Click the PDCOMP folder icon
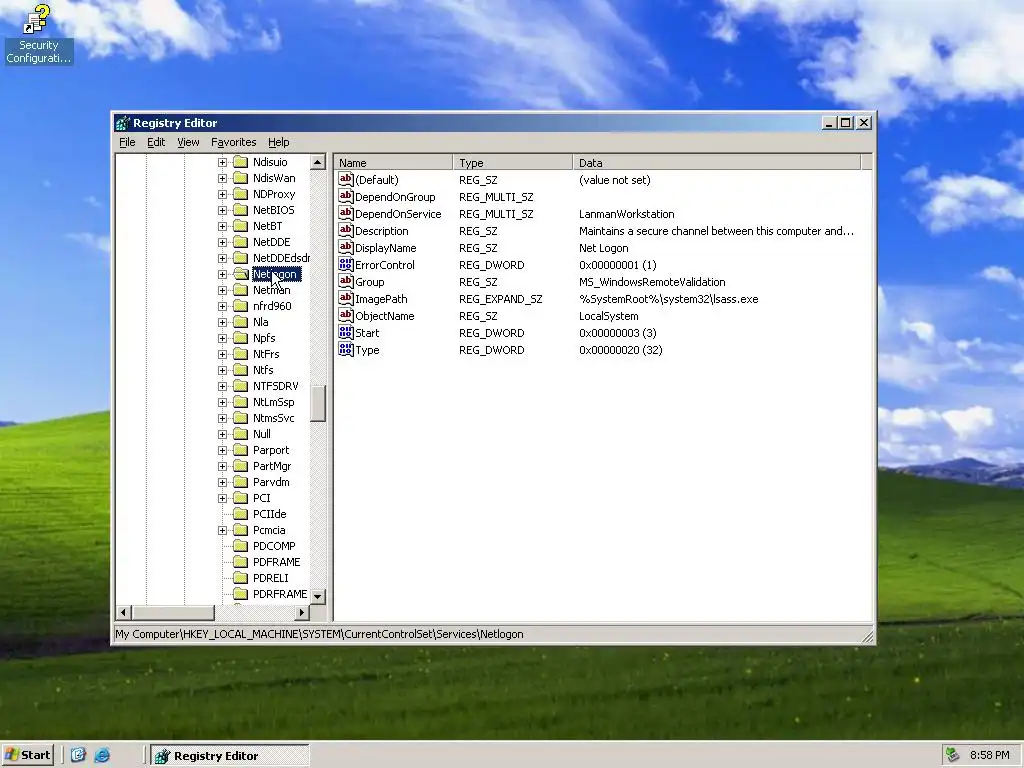Screen dimensions: 1024x768 click(241, 546)
